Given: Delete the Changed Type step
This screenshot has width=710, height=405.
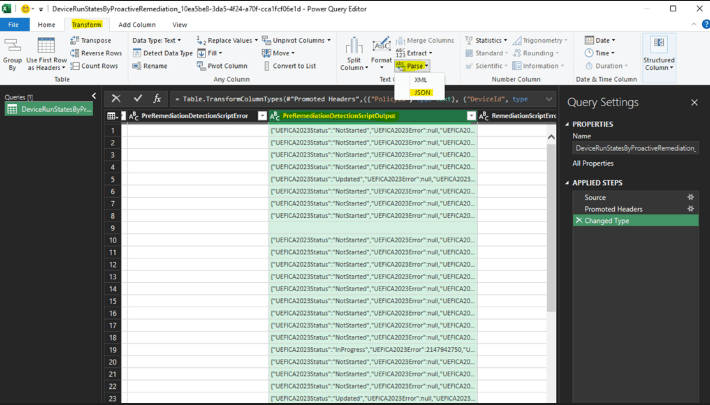Looking at the screenshot, I should (x=578, y=221).
